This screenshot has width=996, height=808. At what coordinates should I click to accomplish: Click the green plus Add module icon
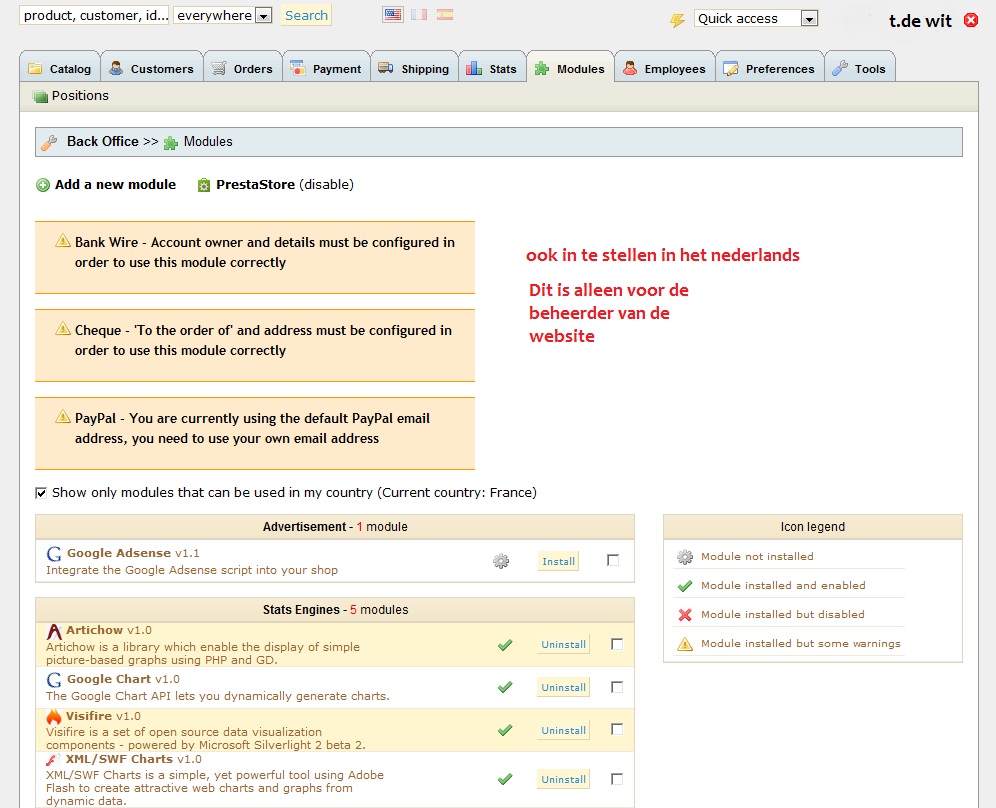pyautogui.click(x=43, y=185)
